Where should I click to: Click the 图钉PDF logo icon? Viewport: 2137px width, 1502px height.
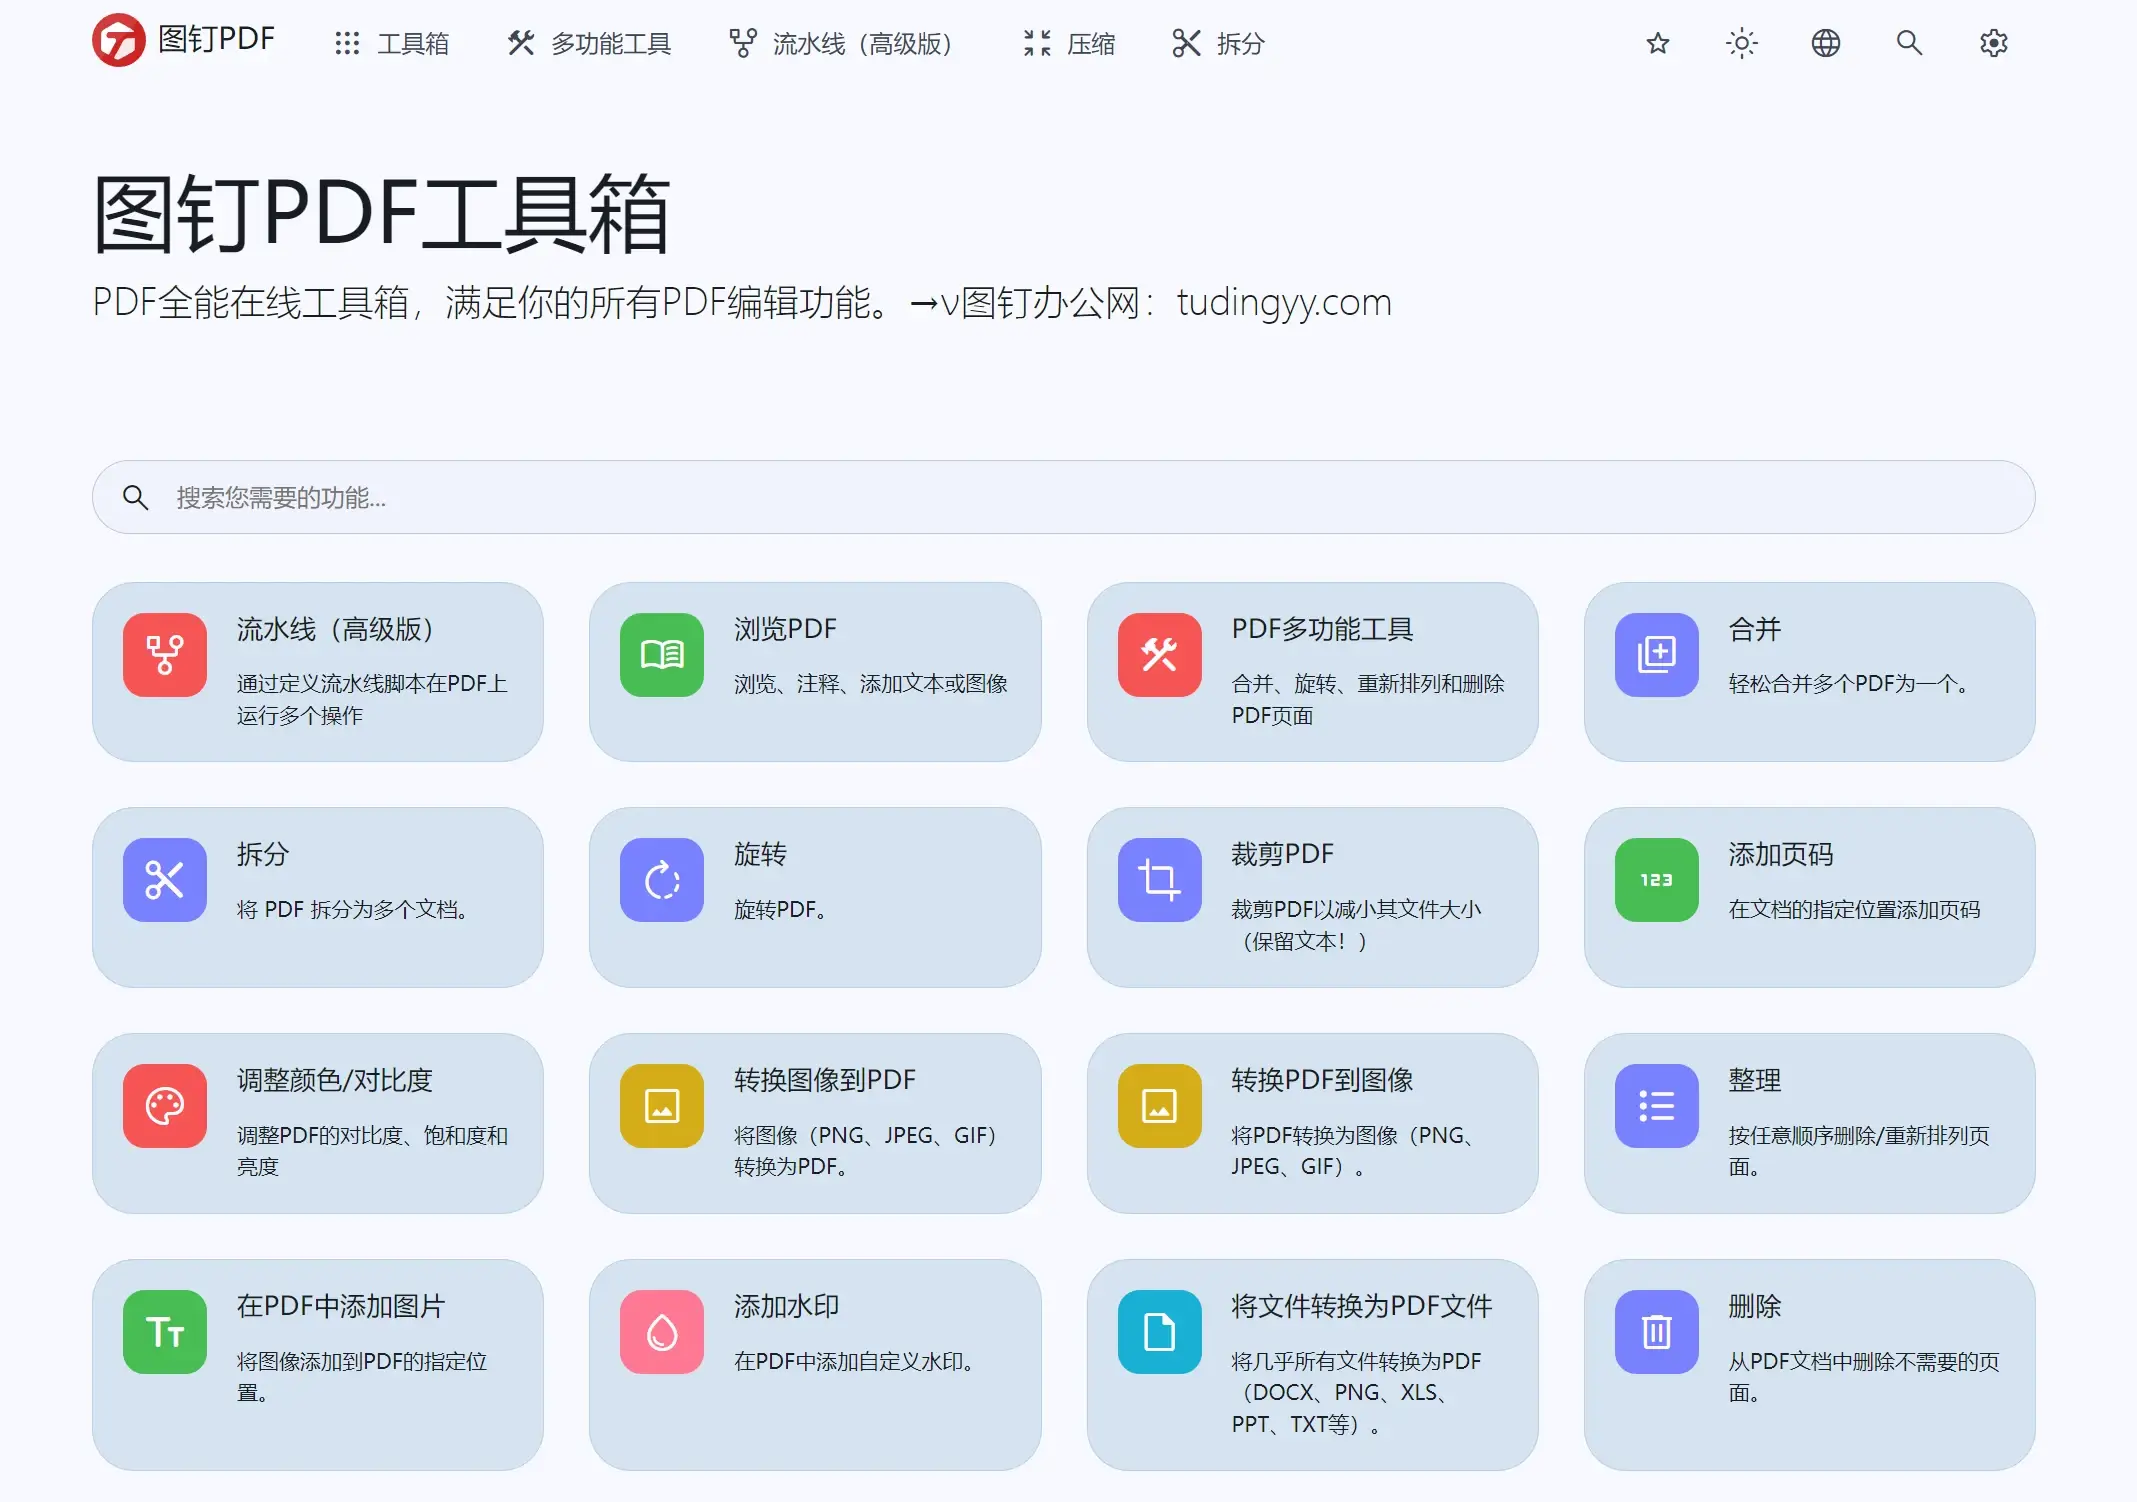(119, 41)
